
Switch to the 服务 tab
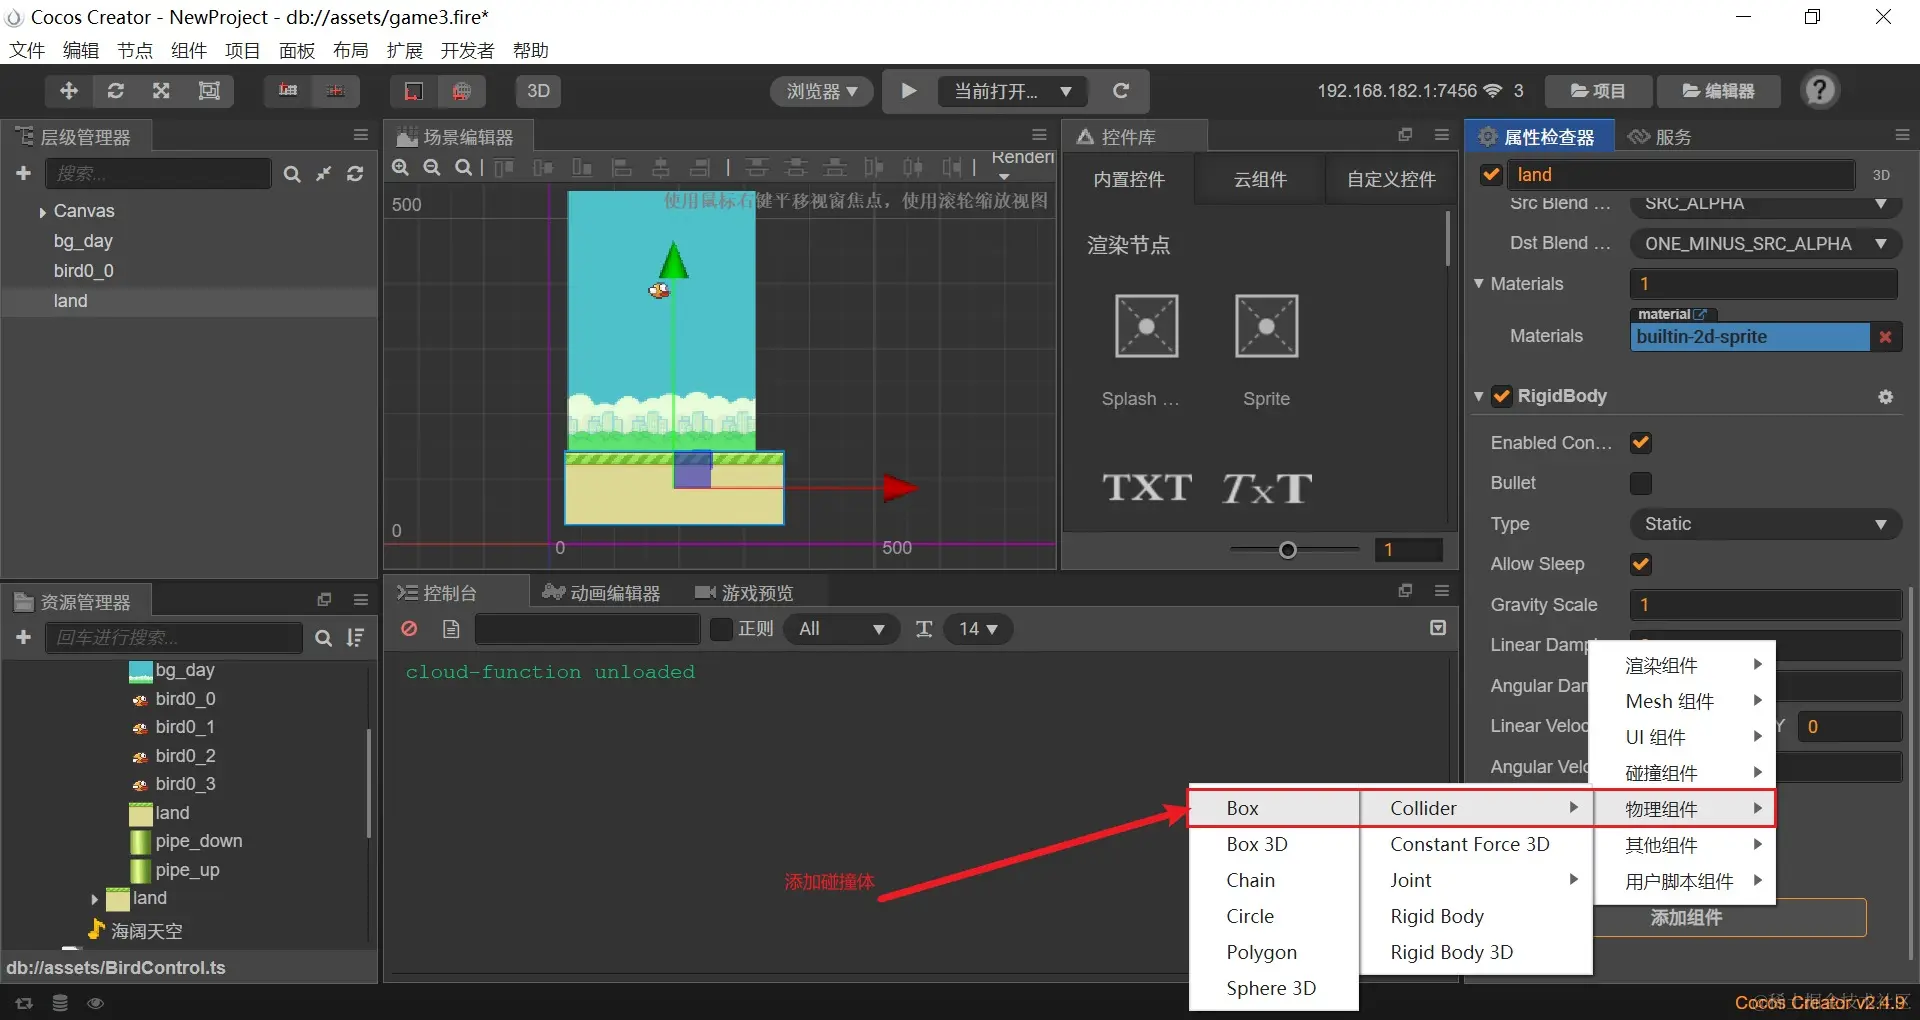[x=1661, y=137]
